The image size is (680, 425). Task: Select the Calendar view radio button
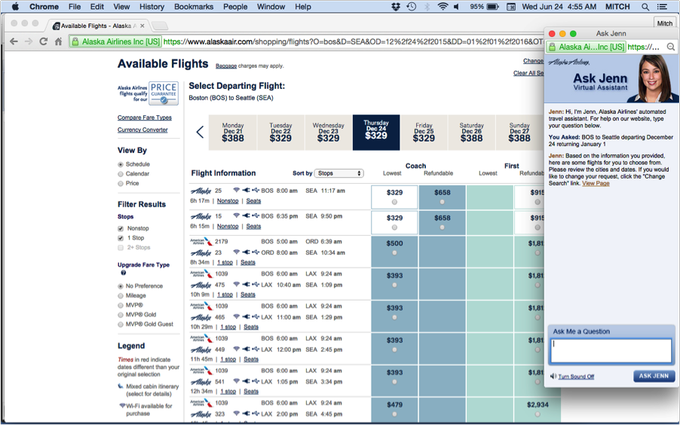click(x=121, y=174)
